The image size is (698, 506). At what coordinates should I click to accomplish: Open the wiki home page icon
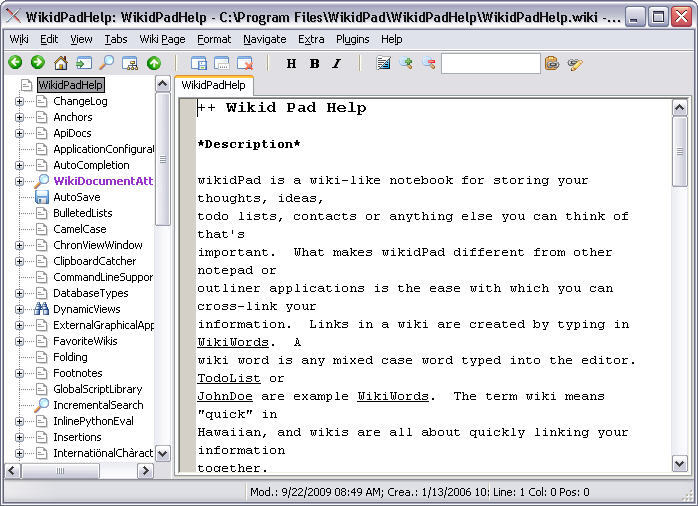pyautogui.click(x=61, y=63)
